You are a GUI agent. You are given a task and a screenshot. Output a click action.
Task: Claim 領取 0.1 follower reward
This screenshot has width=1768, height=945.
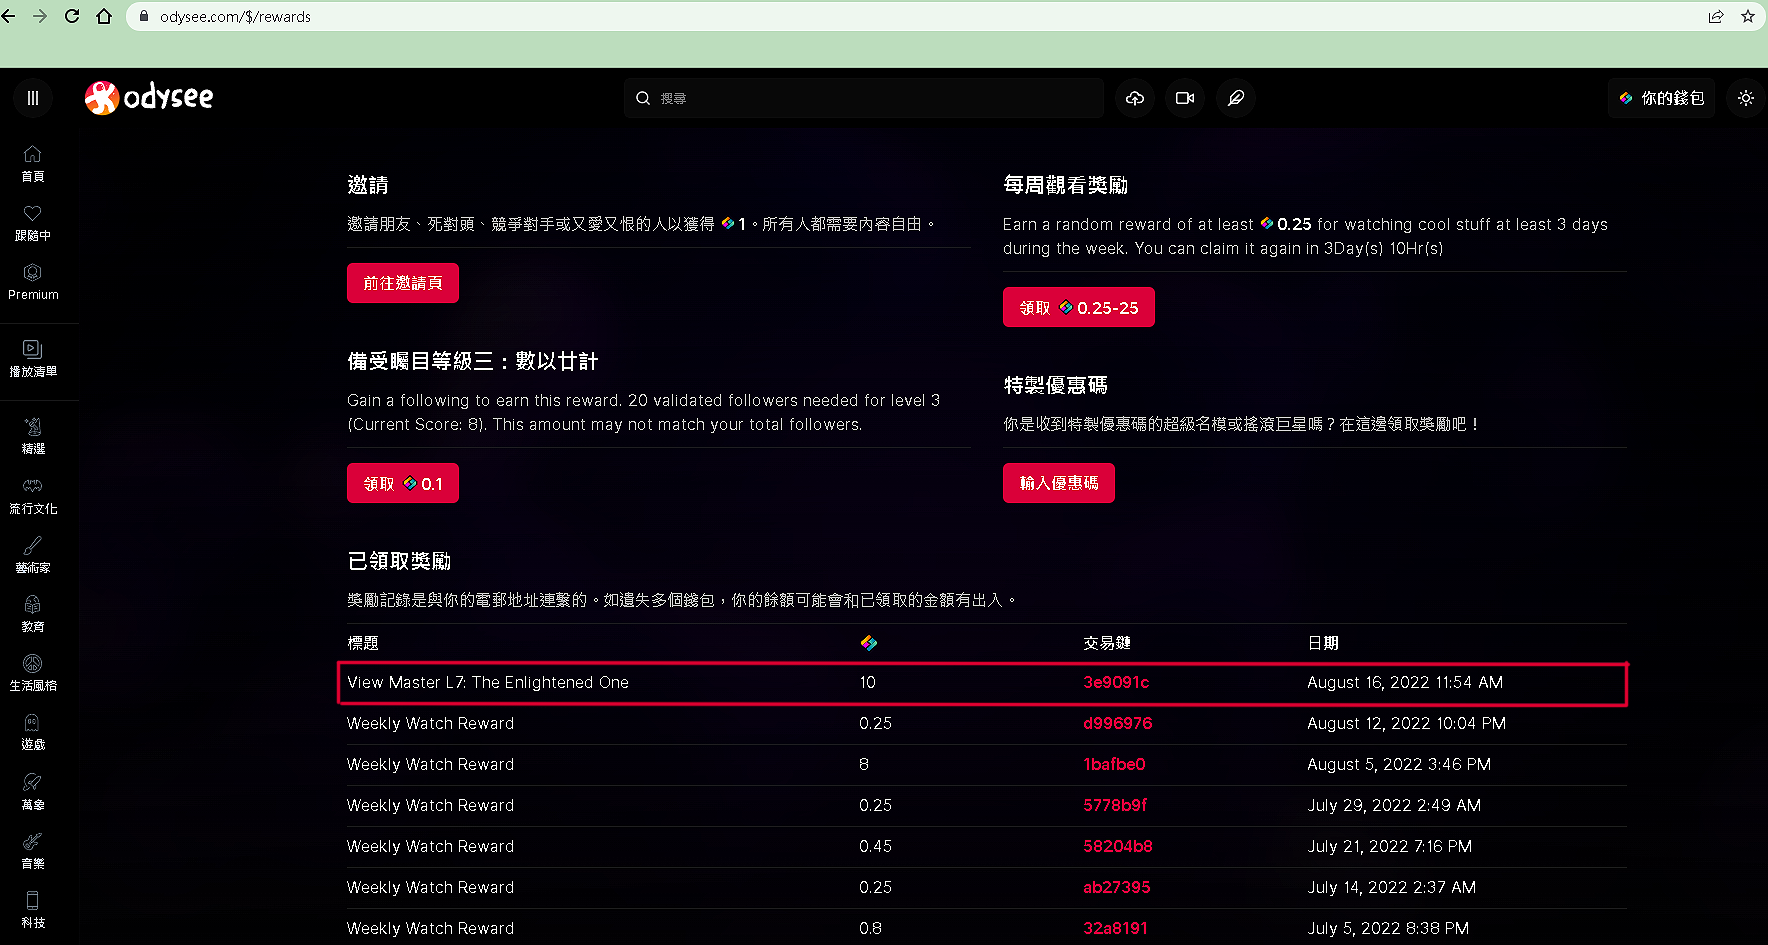(x=403, y=483)
